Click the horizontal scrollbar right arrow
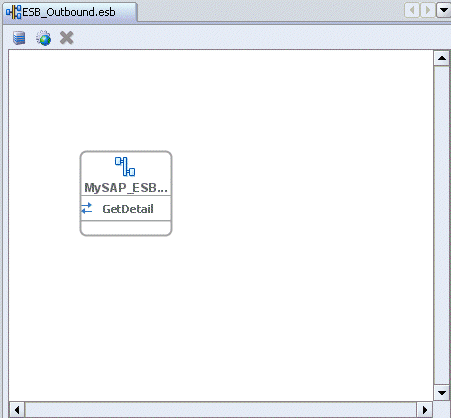The width and height of the screenshot is (451, 418). [425, 409]
